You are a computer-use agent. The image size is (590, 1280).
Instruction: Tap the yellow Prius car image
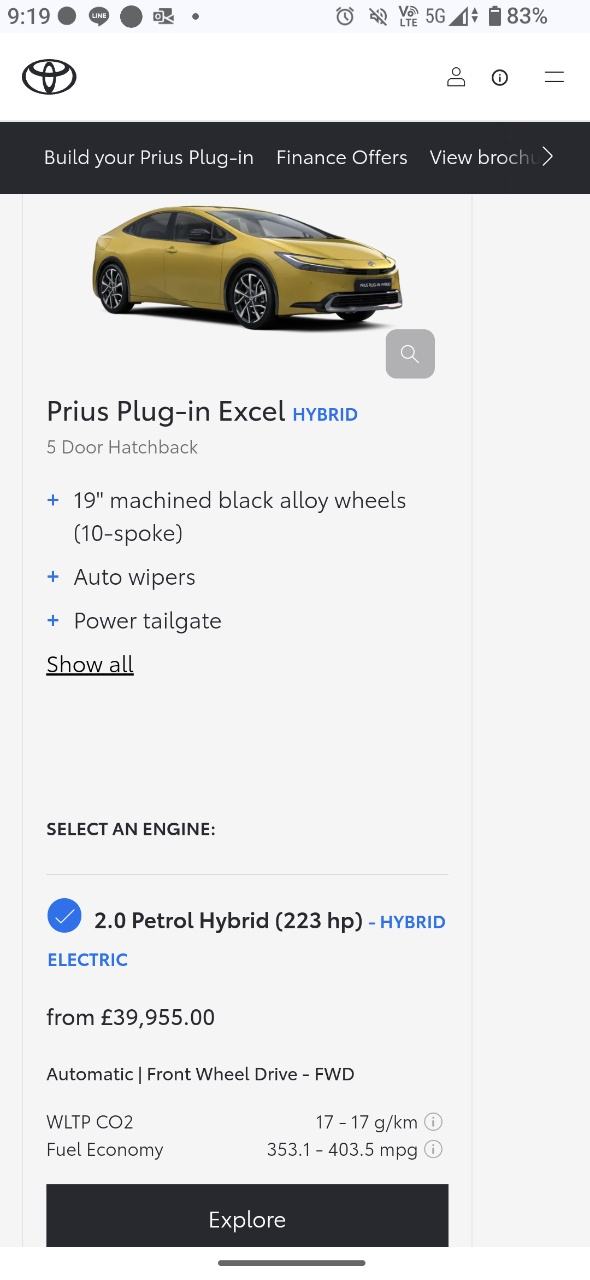pos(247,267)
